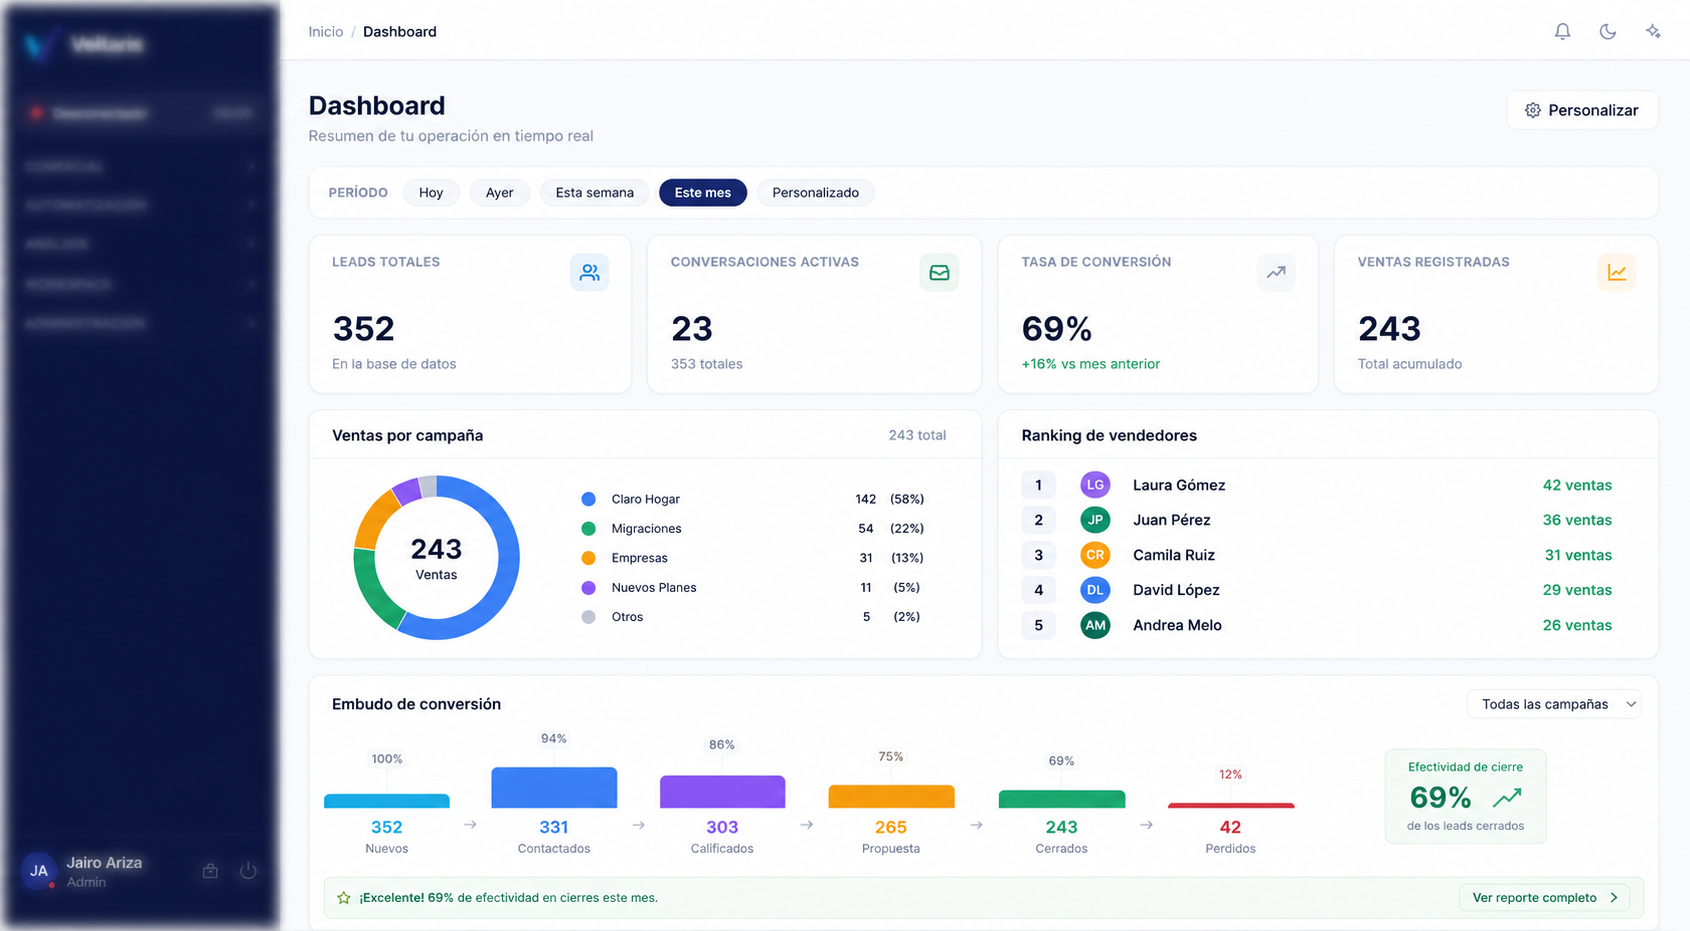Click the 353 totales subtext
Screen dimensions: 1690x931
tap(707, 364)
